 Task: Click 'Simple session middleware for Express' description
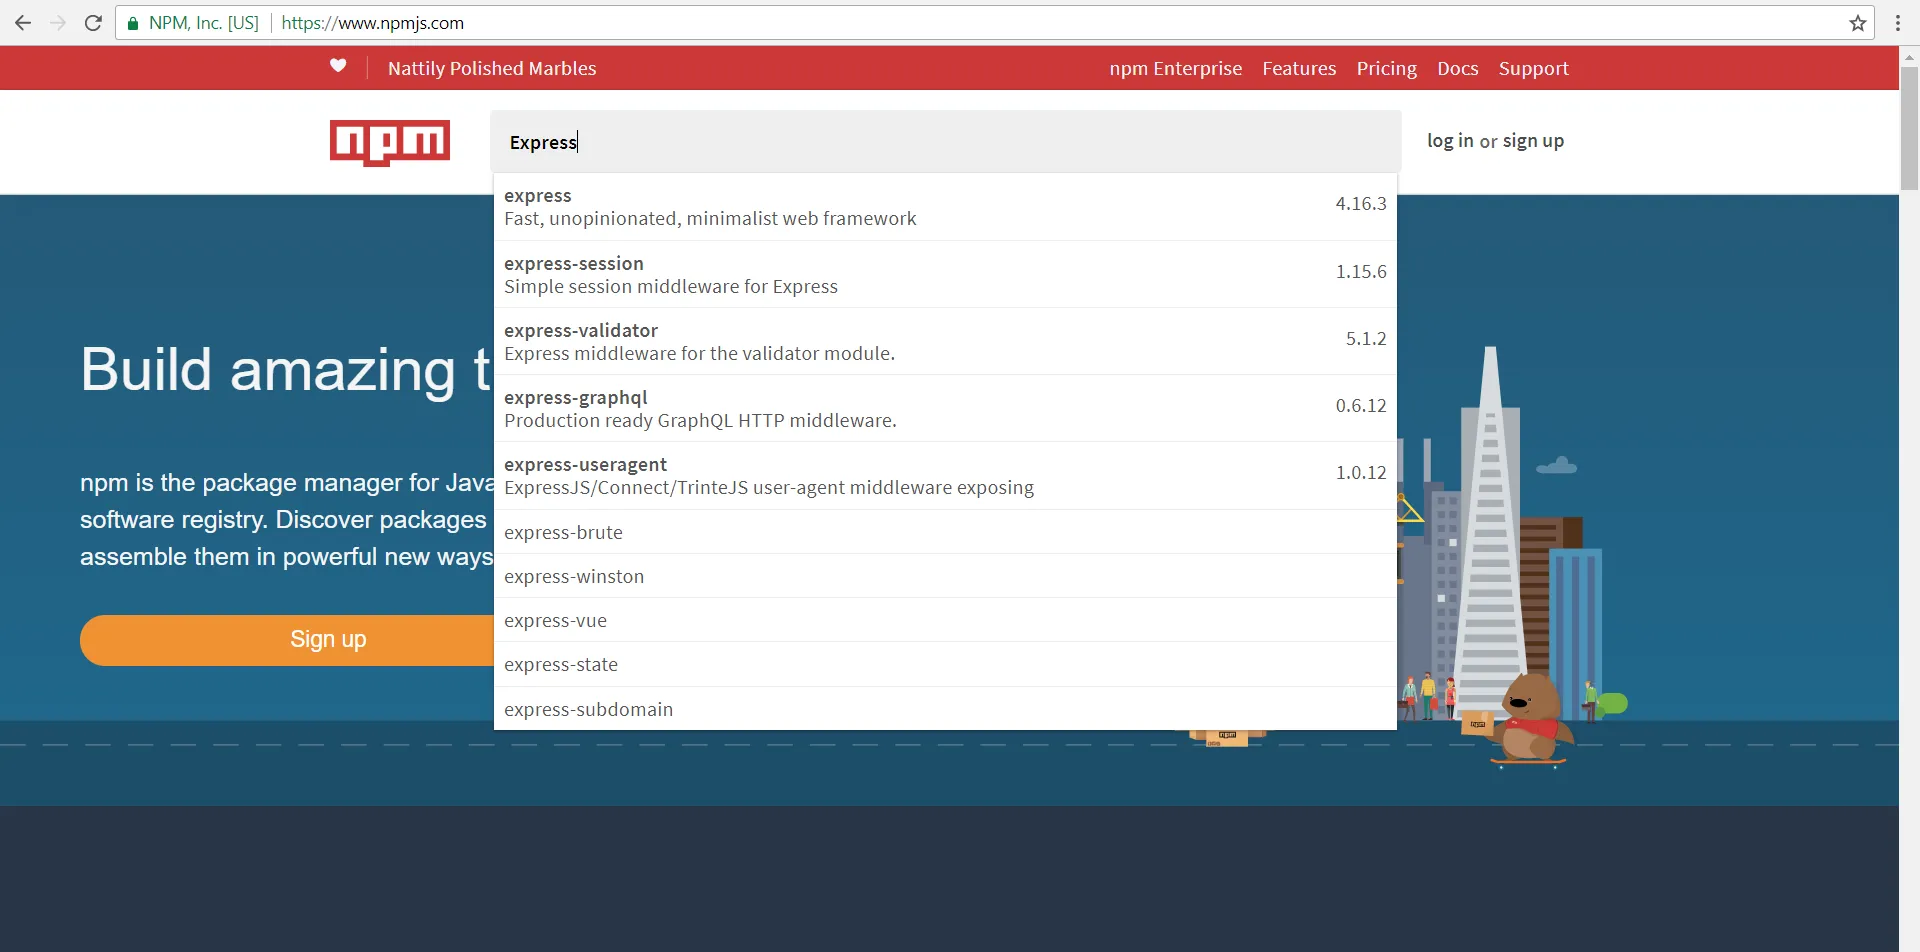(671, 287)
